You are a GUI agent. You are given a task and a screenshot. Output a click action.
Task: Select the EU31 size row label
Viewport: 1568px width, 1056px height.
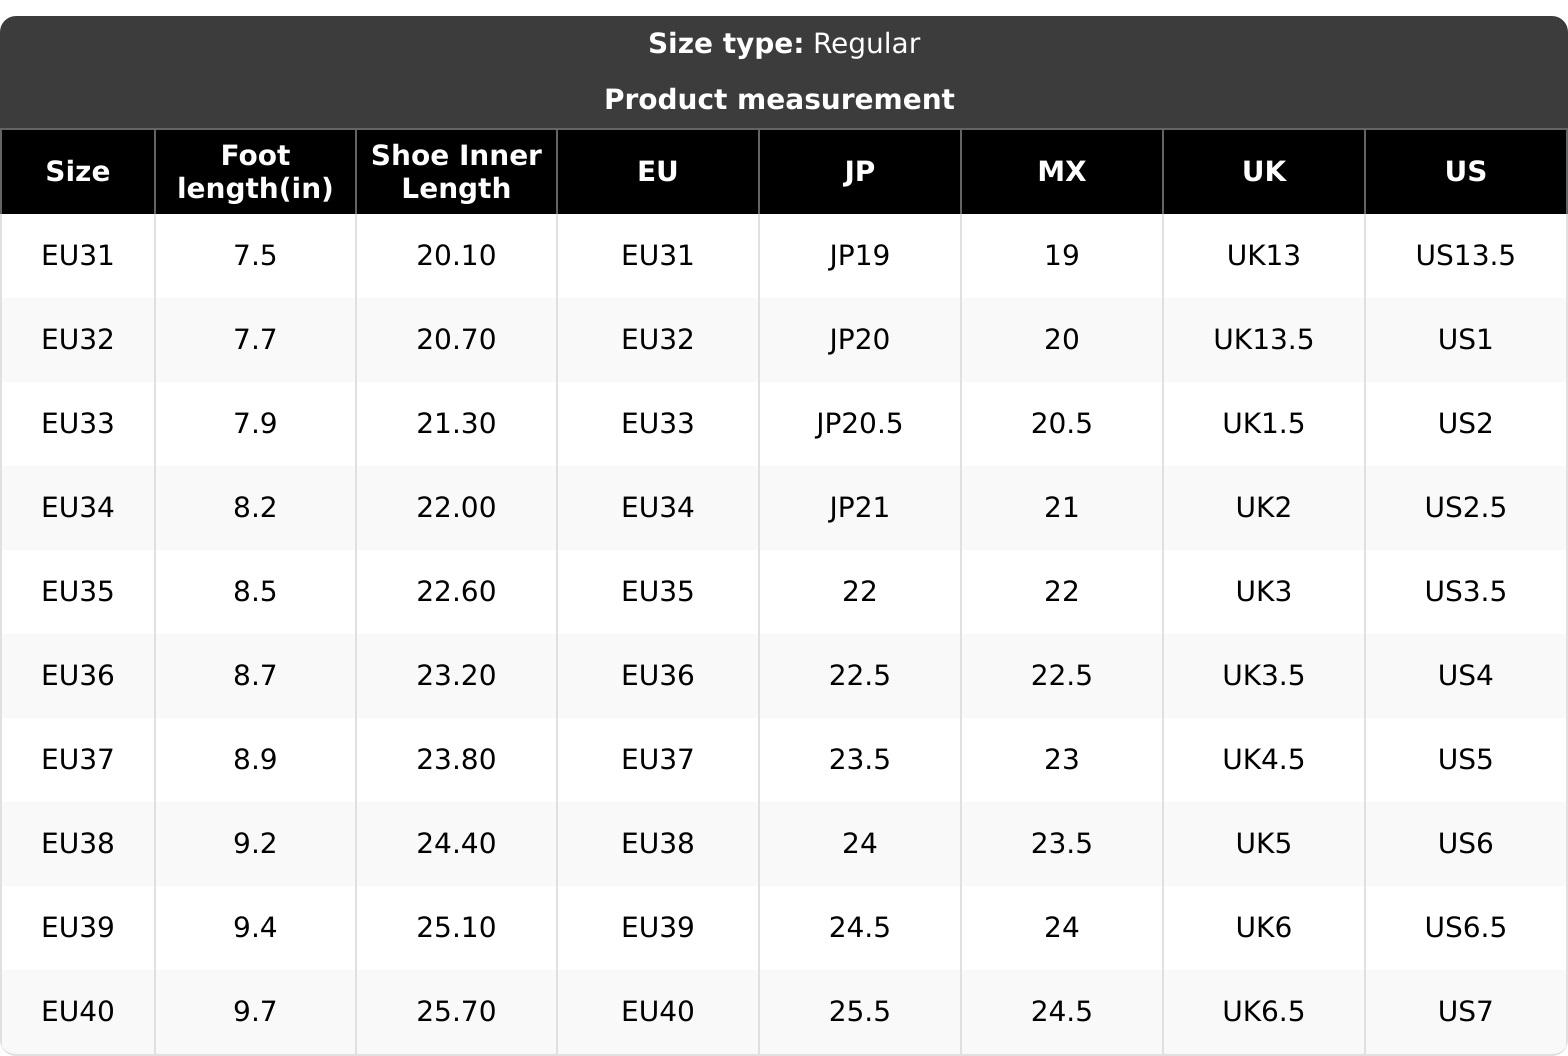78,256
